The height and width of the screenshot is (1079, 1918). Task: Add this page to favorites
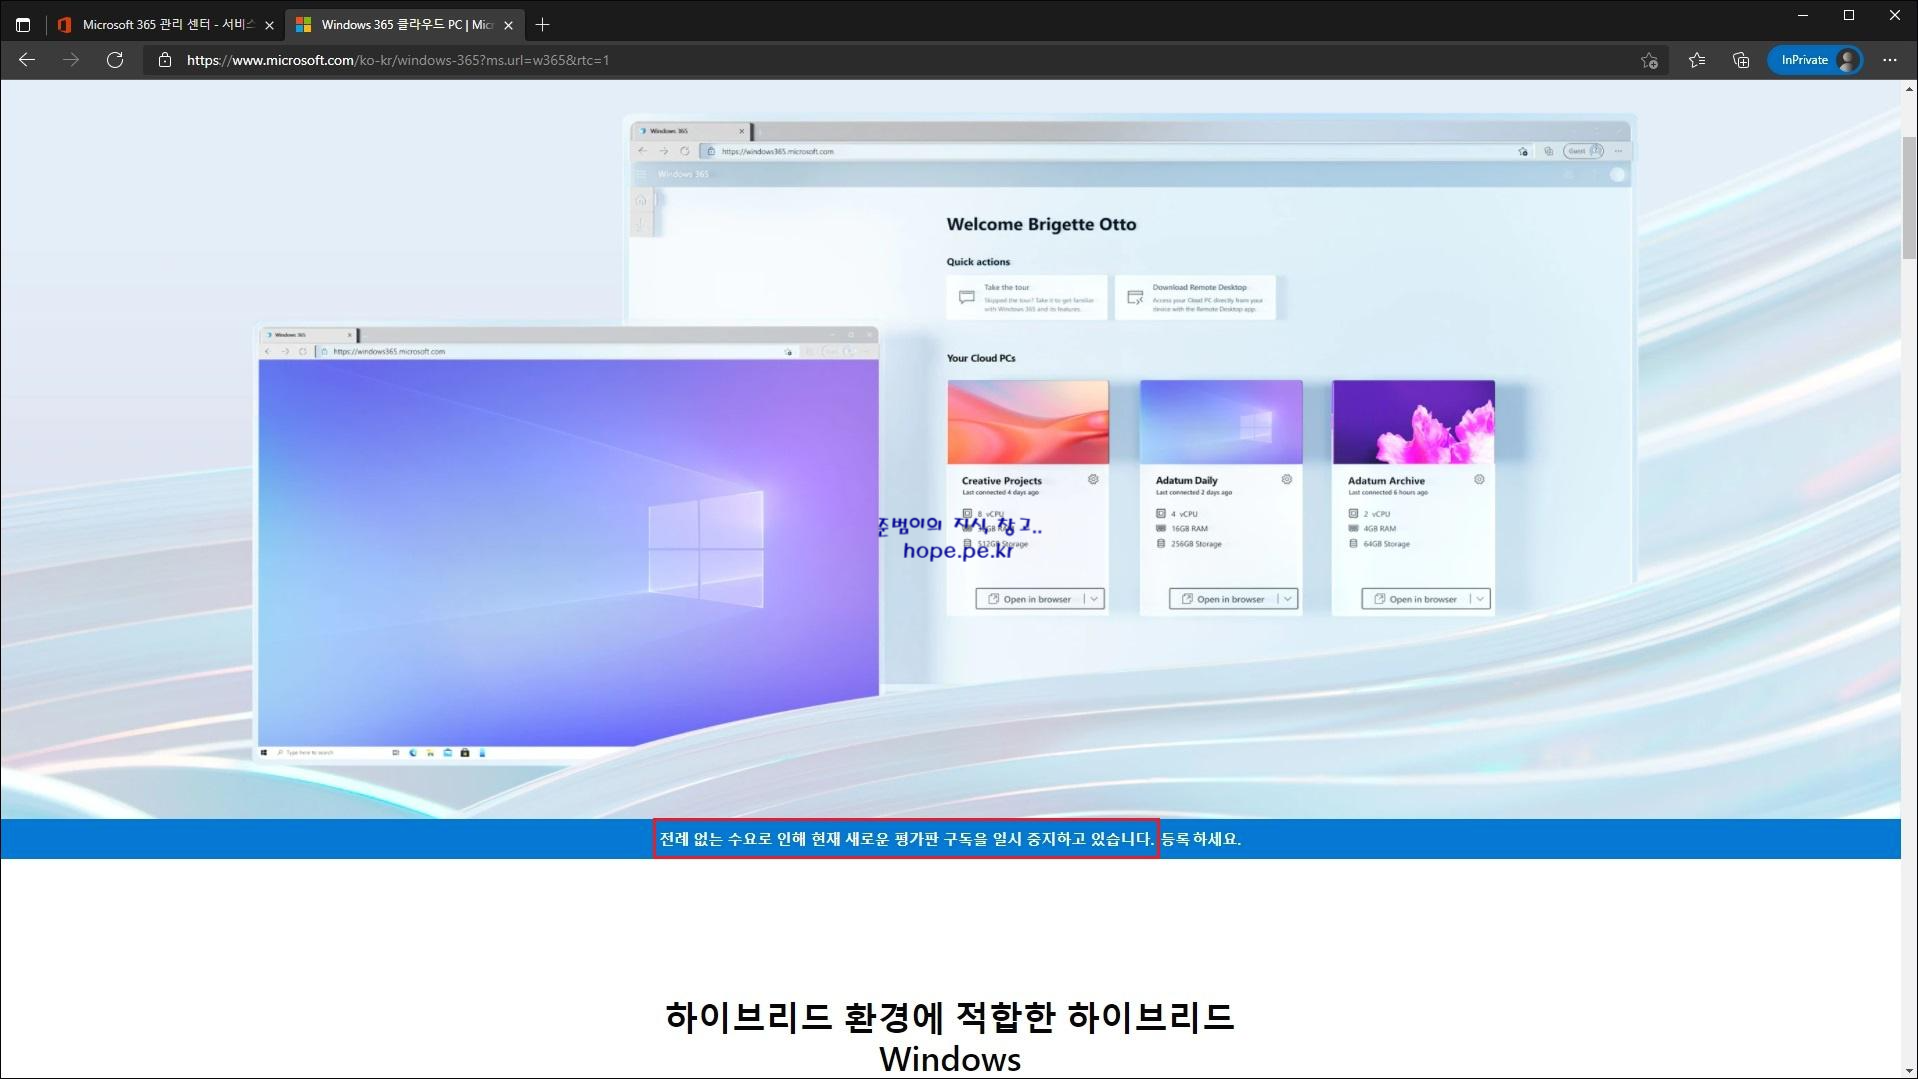click(1649, 60)
